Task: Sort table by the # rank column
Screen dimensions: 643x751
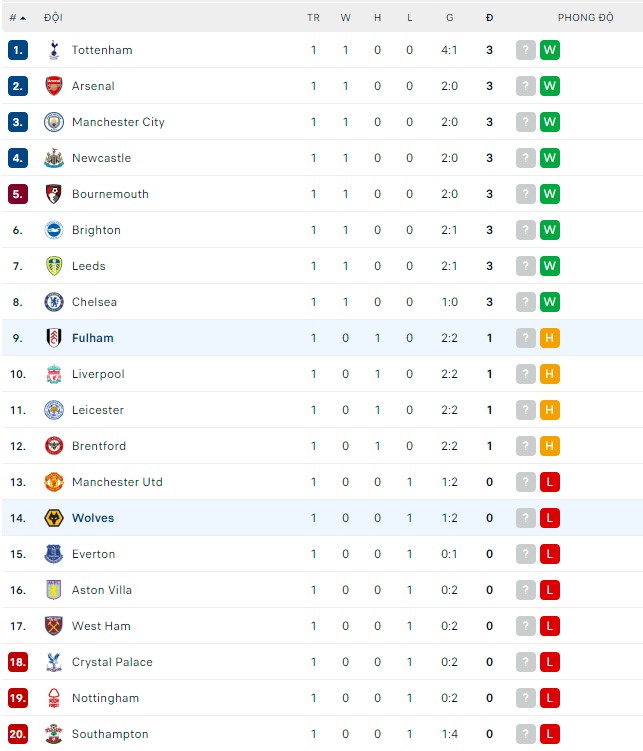Action: (17, 18)
